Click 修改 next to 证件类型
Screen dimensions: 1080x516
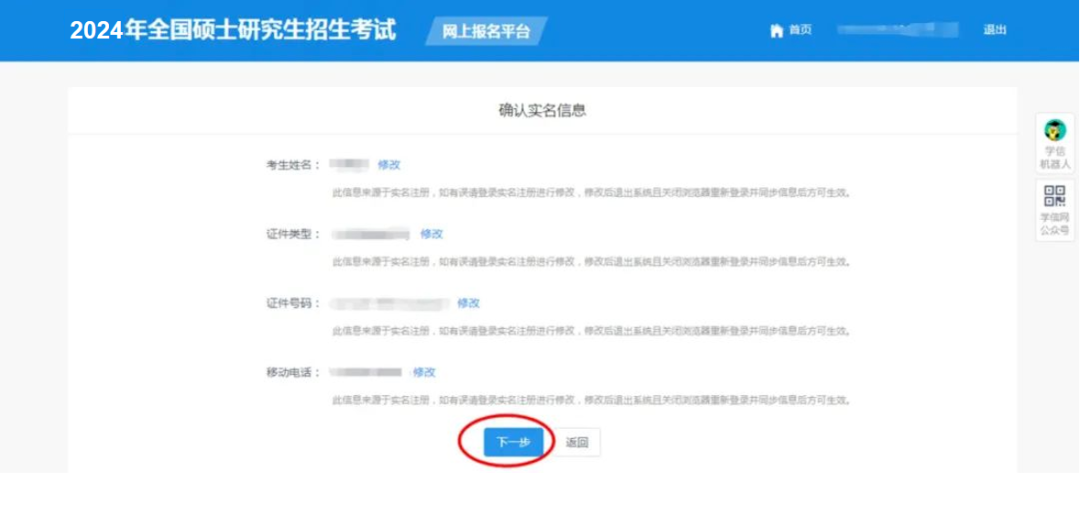point(431,234)
